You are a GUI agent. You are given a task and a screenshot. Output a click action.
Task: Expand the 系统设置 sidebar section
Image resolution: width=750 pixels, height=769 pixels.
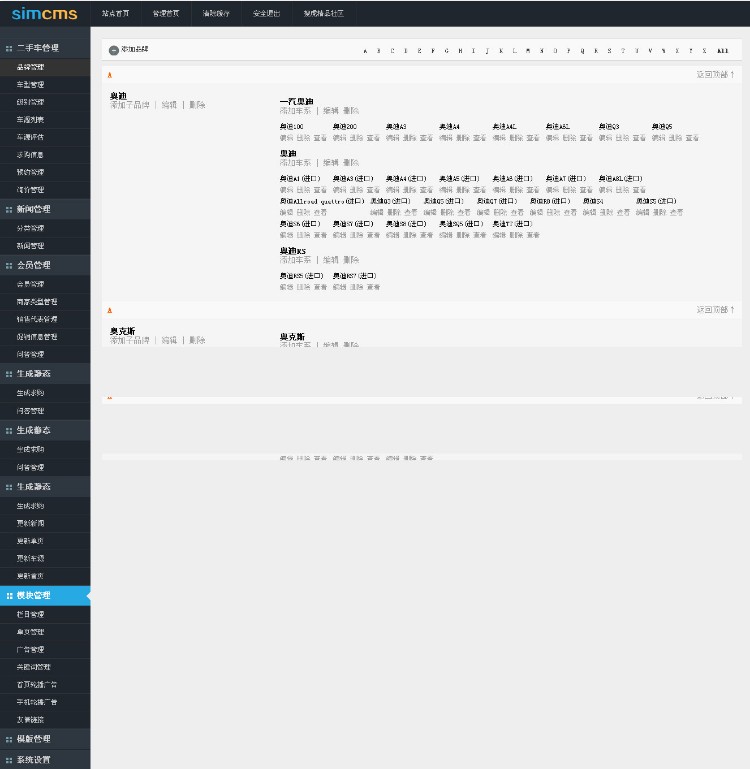[45, 760]
